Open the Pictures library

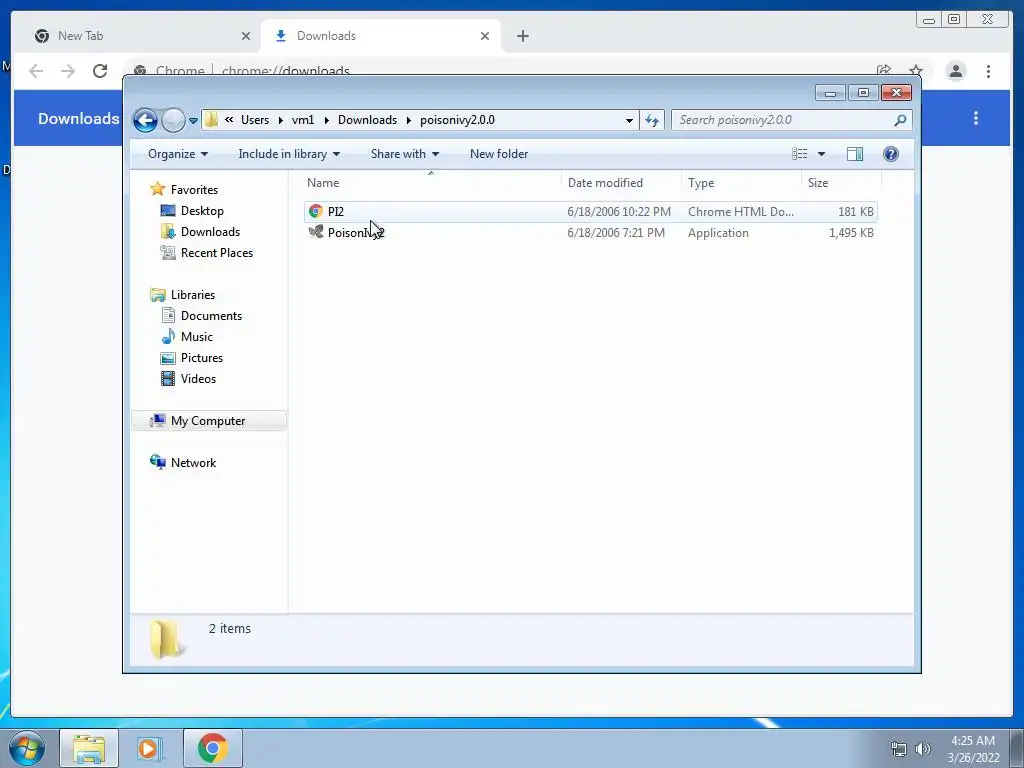202,358
